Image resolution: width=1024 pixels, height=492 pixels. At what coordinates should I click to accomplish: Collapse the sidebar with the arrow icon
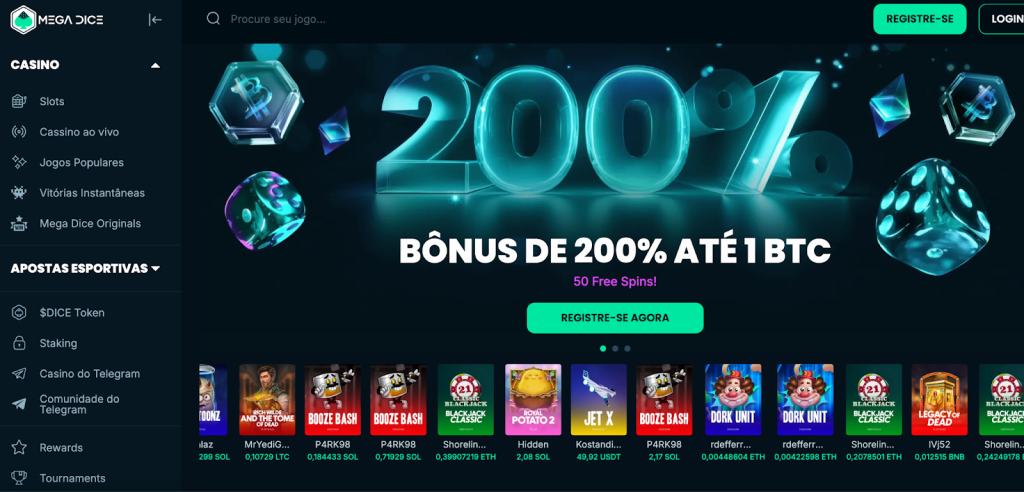coord(155,20)
